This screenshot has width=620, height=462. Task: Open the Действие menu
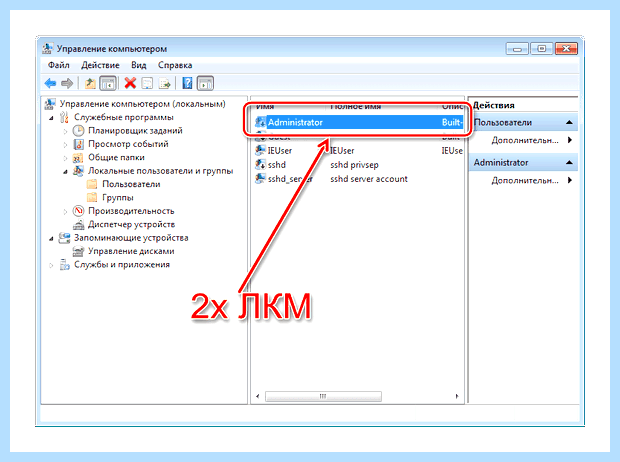coord(100,65)
